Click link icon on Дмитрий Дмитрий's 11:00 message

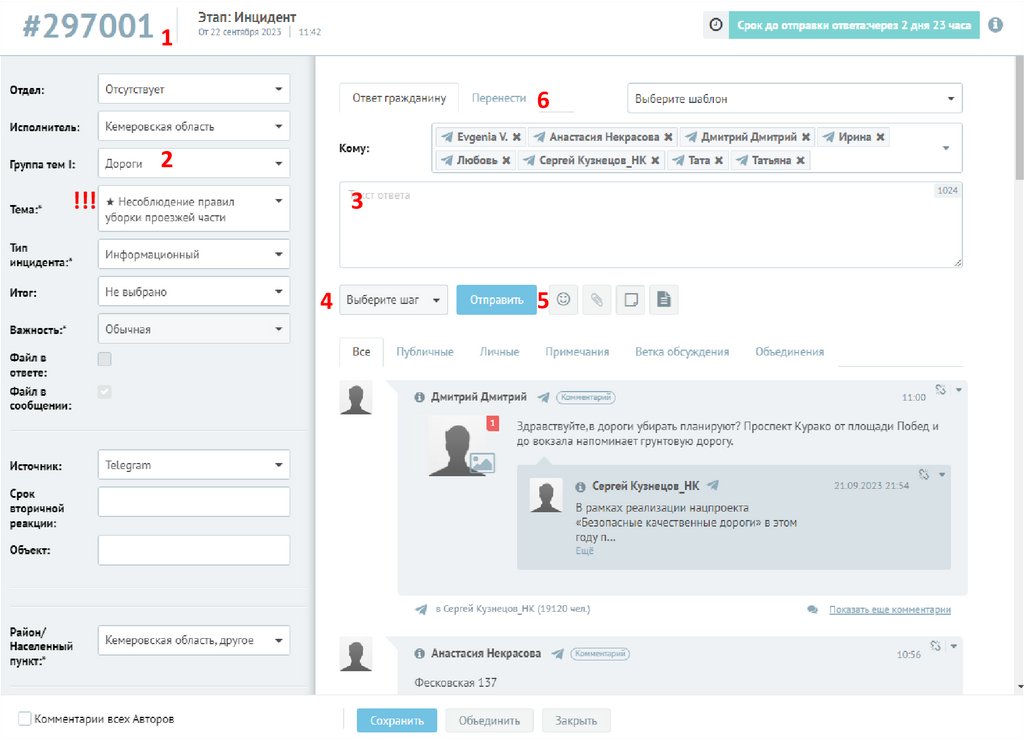(940, 390)
